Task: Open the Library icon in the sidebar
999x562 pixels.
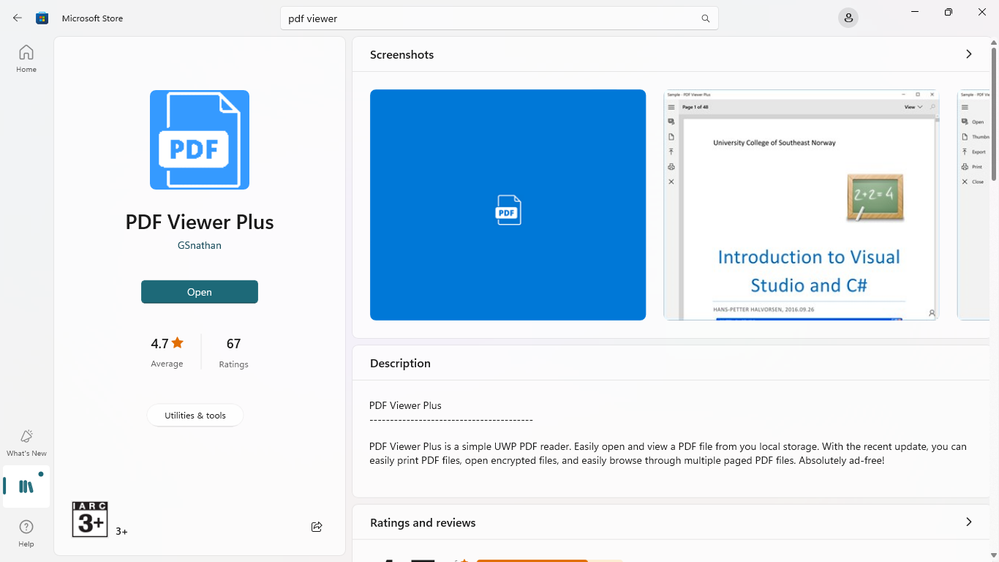Action: point(26,486)
